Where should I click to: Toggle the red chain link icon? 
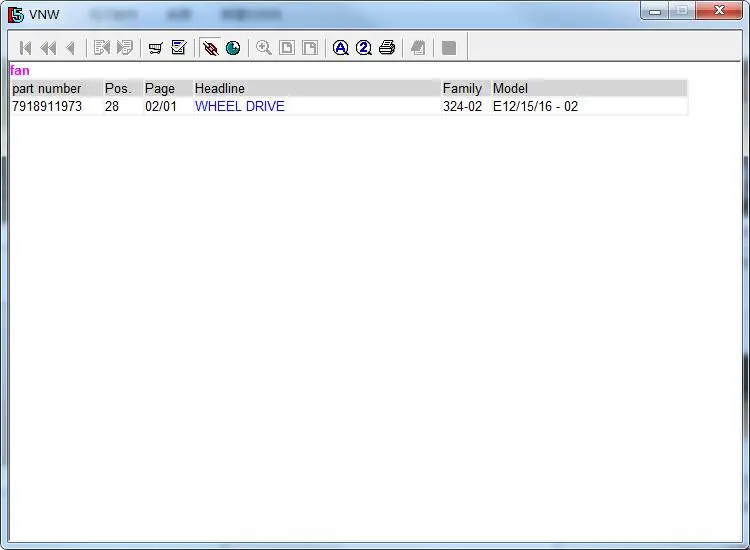tap(210, 48)
